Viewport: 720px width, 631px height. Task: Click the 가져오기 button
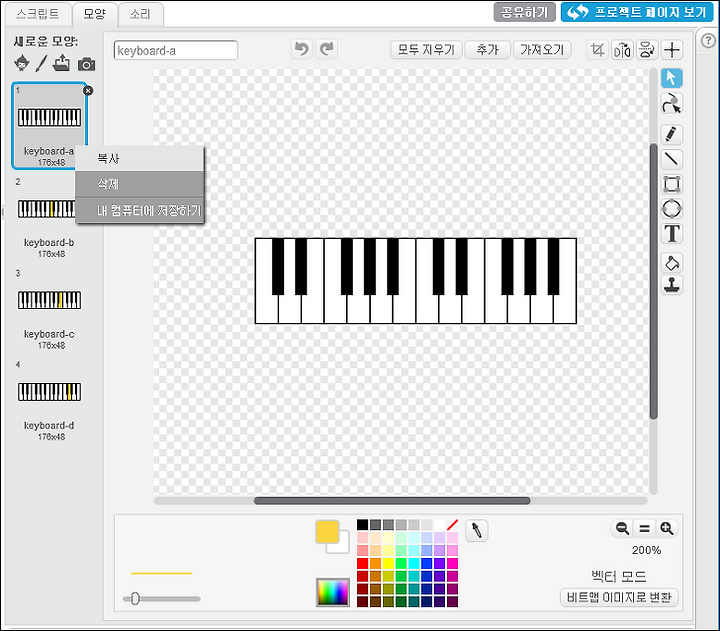542,50
